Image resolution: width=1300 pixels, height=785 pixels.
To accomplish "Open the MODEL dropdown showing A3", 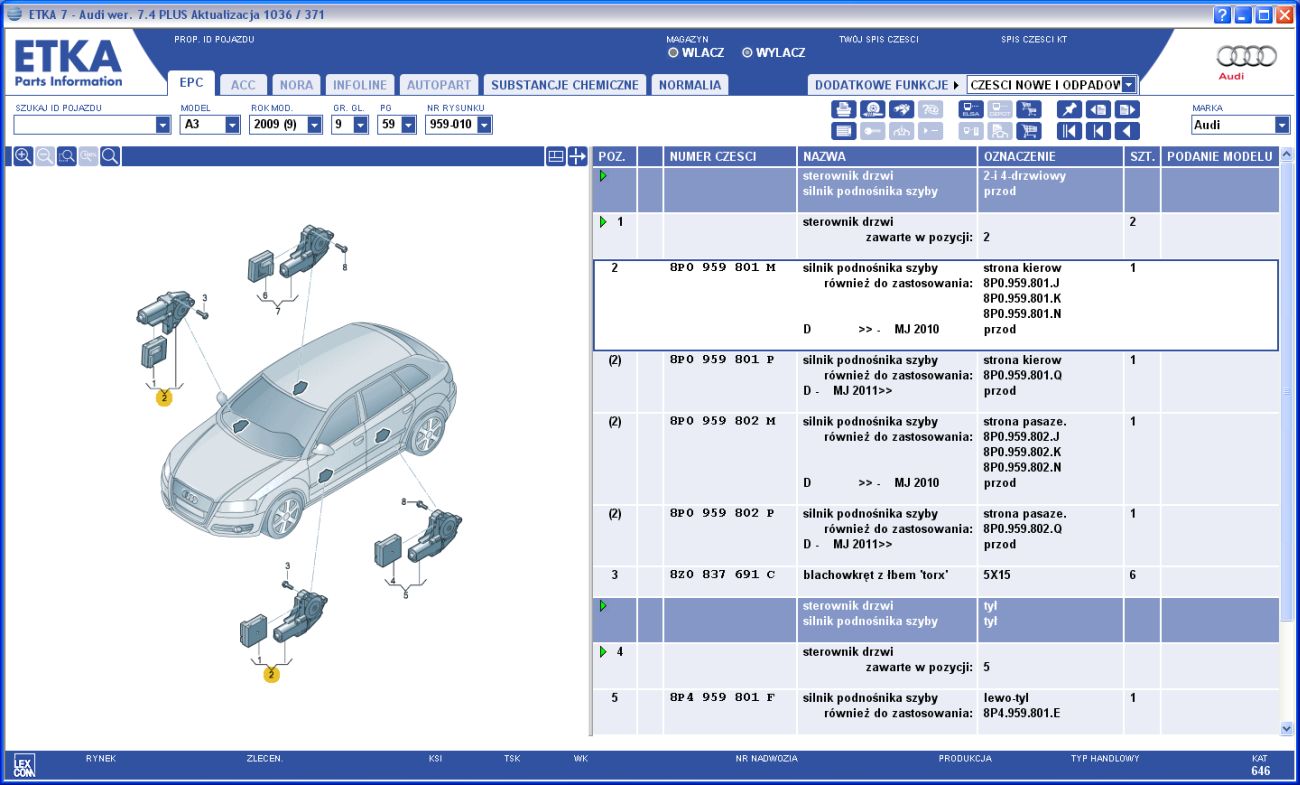I will 232,125.
